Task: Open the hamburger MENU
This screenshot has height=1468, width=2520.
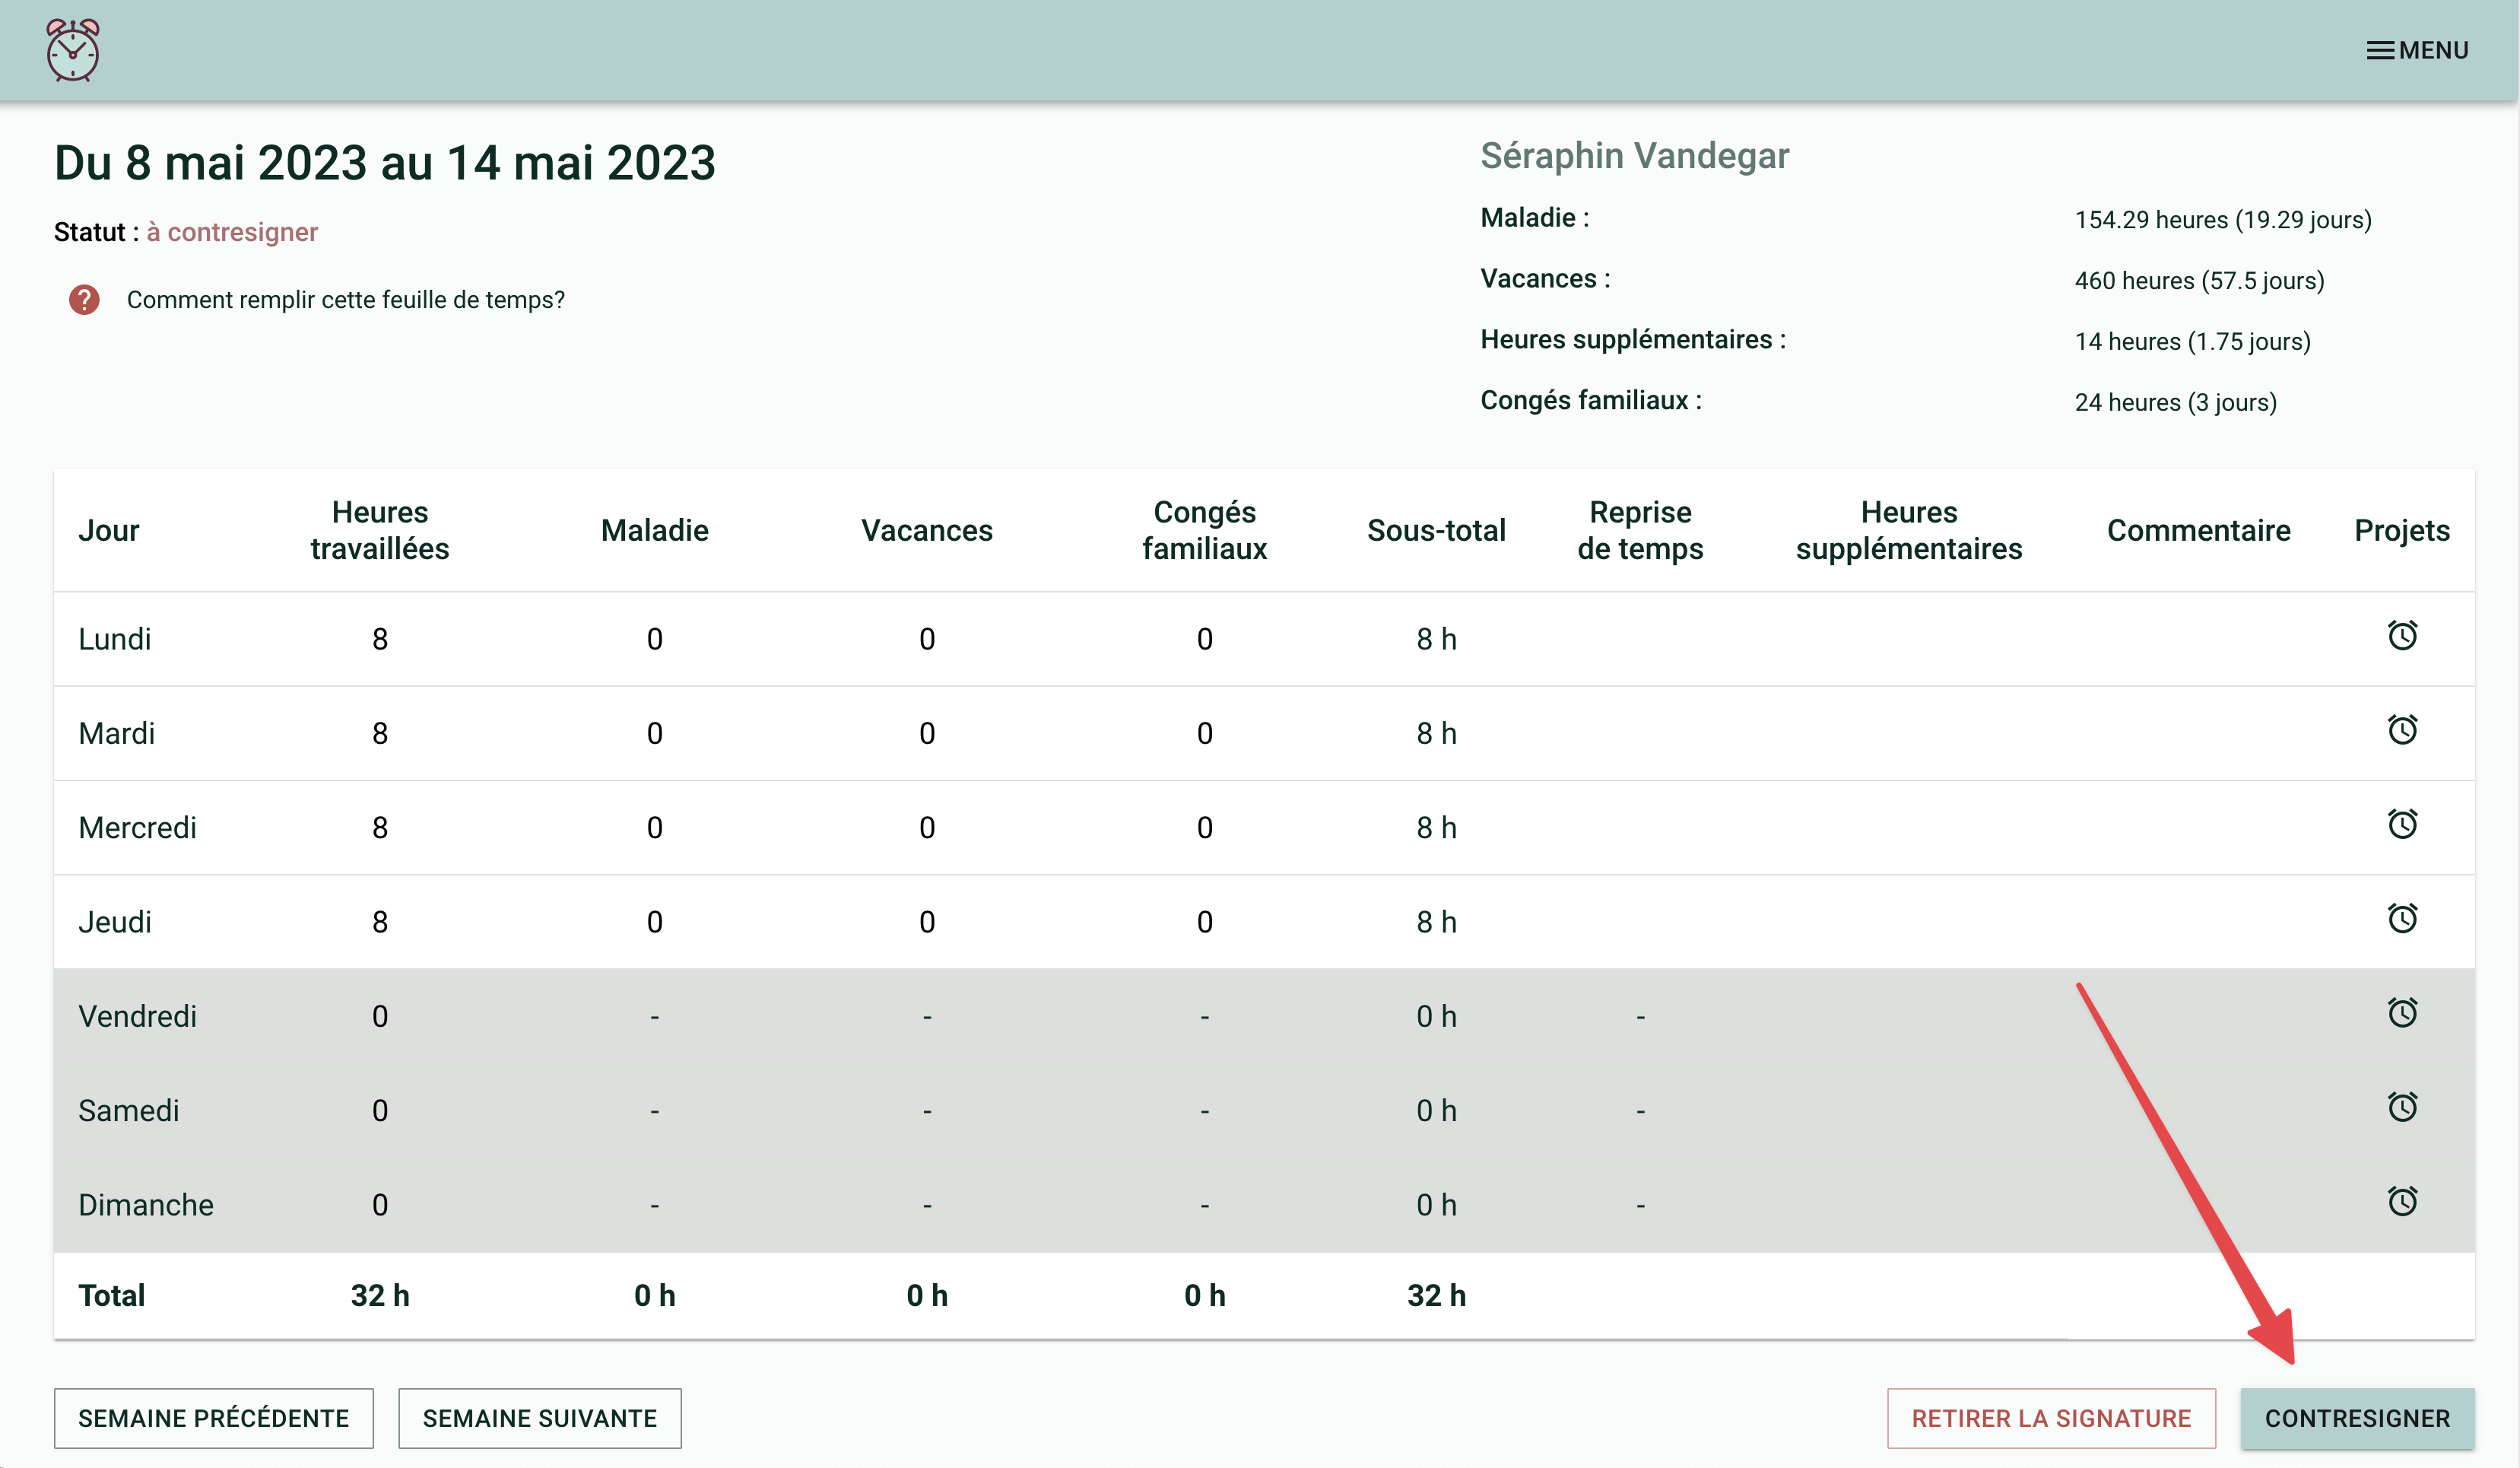Action: (x=2416, y=50)
